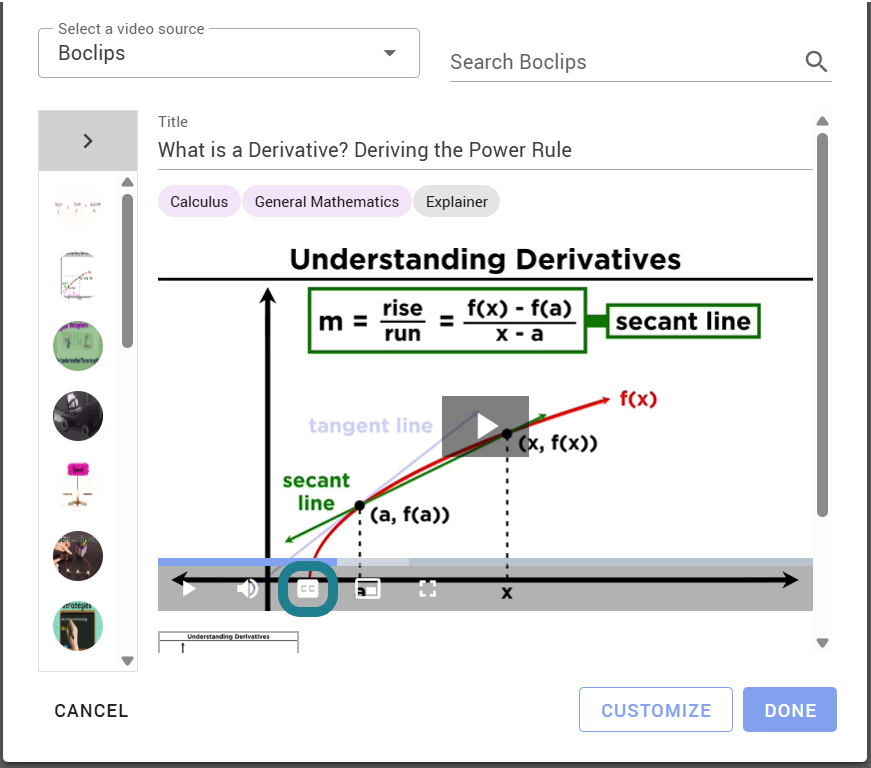This screenshot has height=768, width=871.
Task: Play the video from the control bar
Action: point(189,589)
